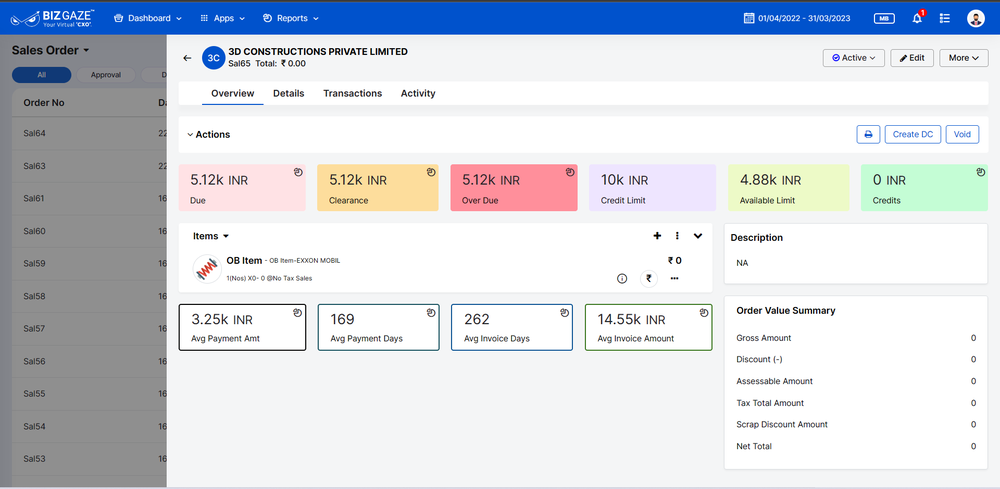1000x489 pixels.
Task: Switch to the Details tab
Action: point(289,93)
